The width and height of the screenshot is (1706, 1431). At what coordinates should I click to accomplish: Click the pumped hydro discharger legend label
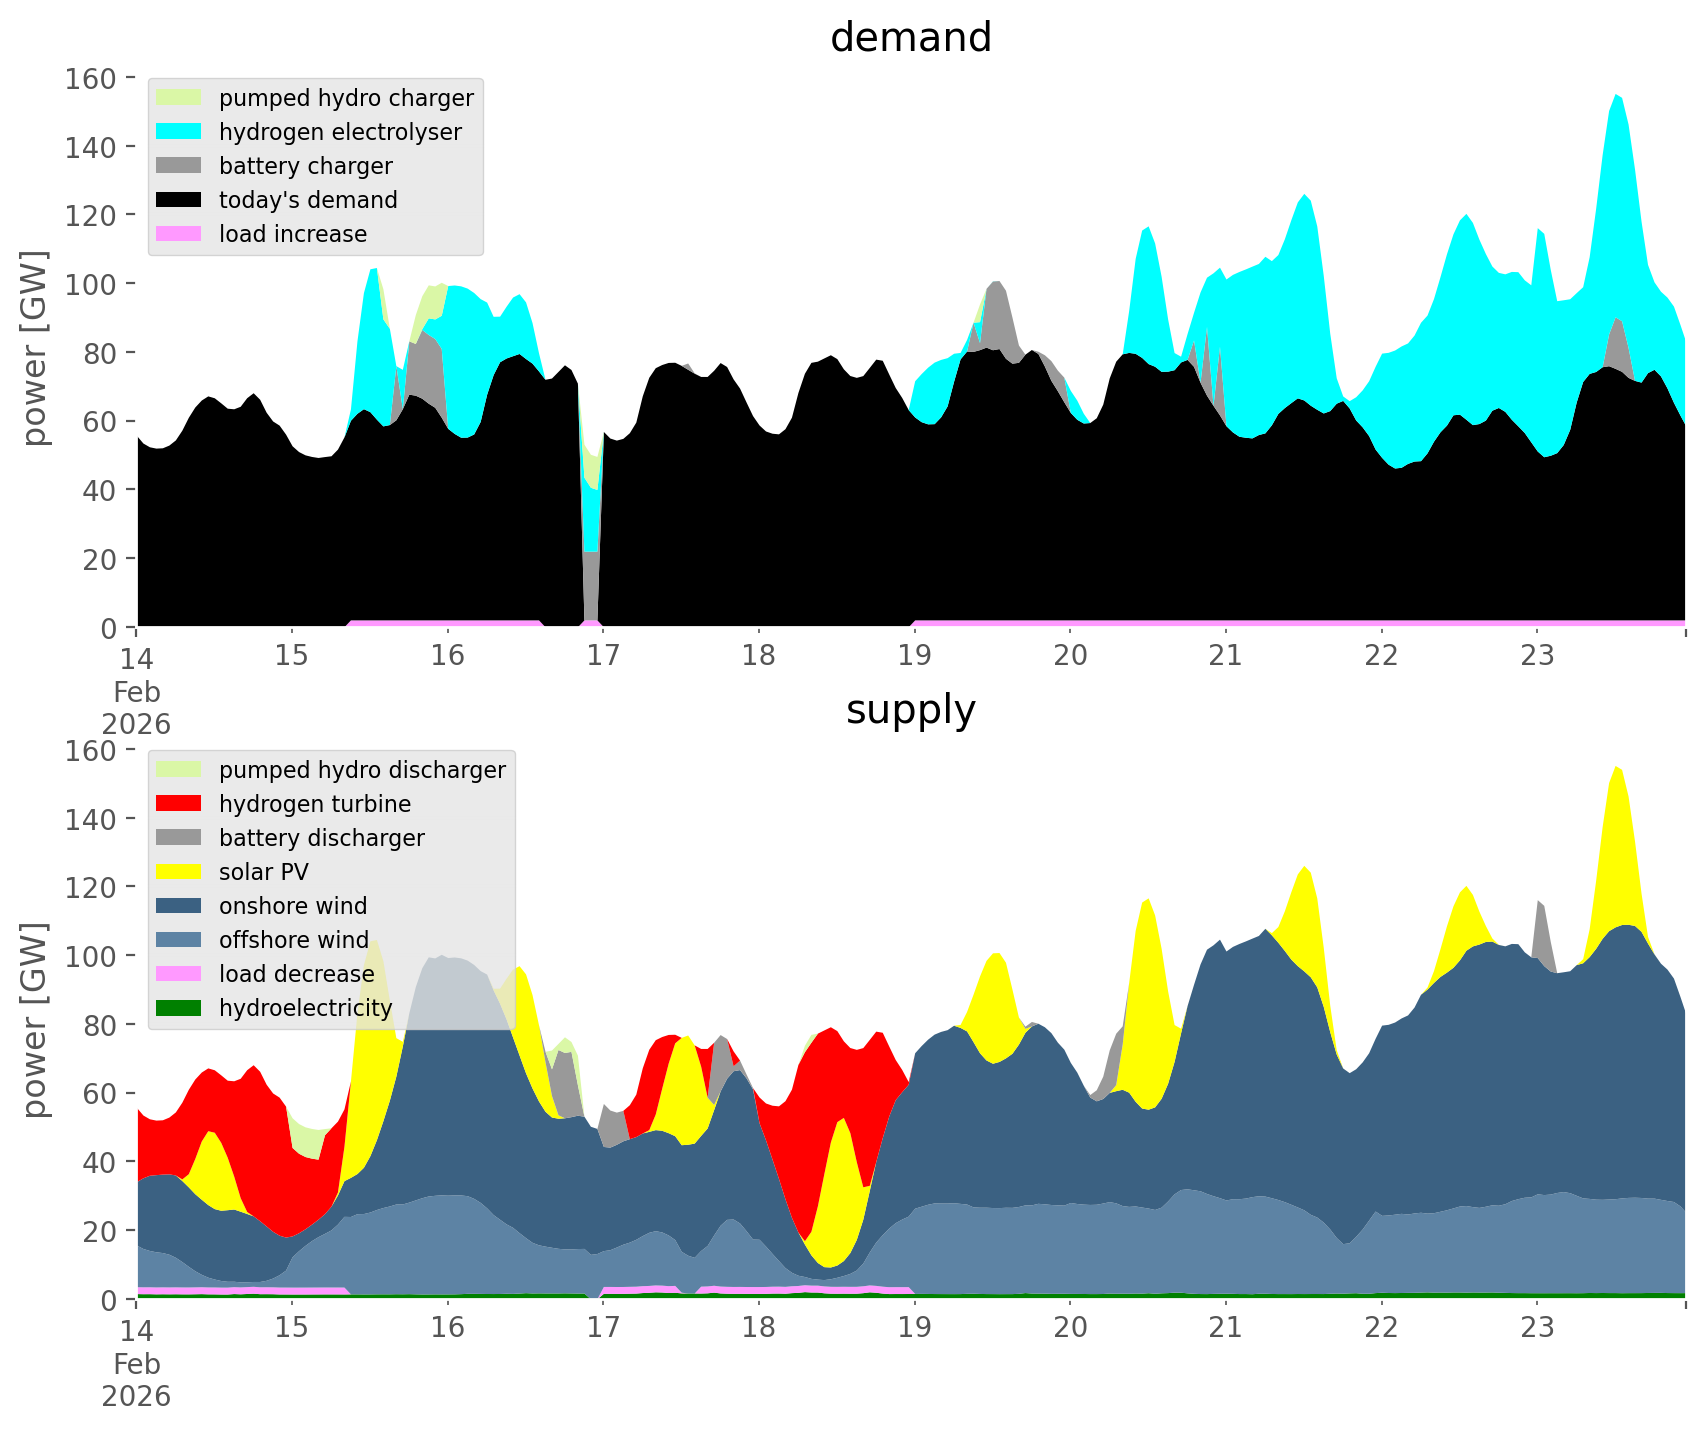click(x=362, y=770)
